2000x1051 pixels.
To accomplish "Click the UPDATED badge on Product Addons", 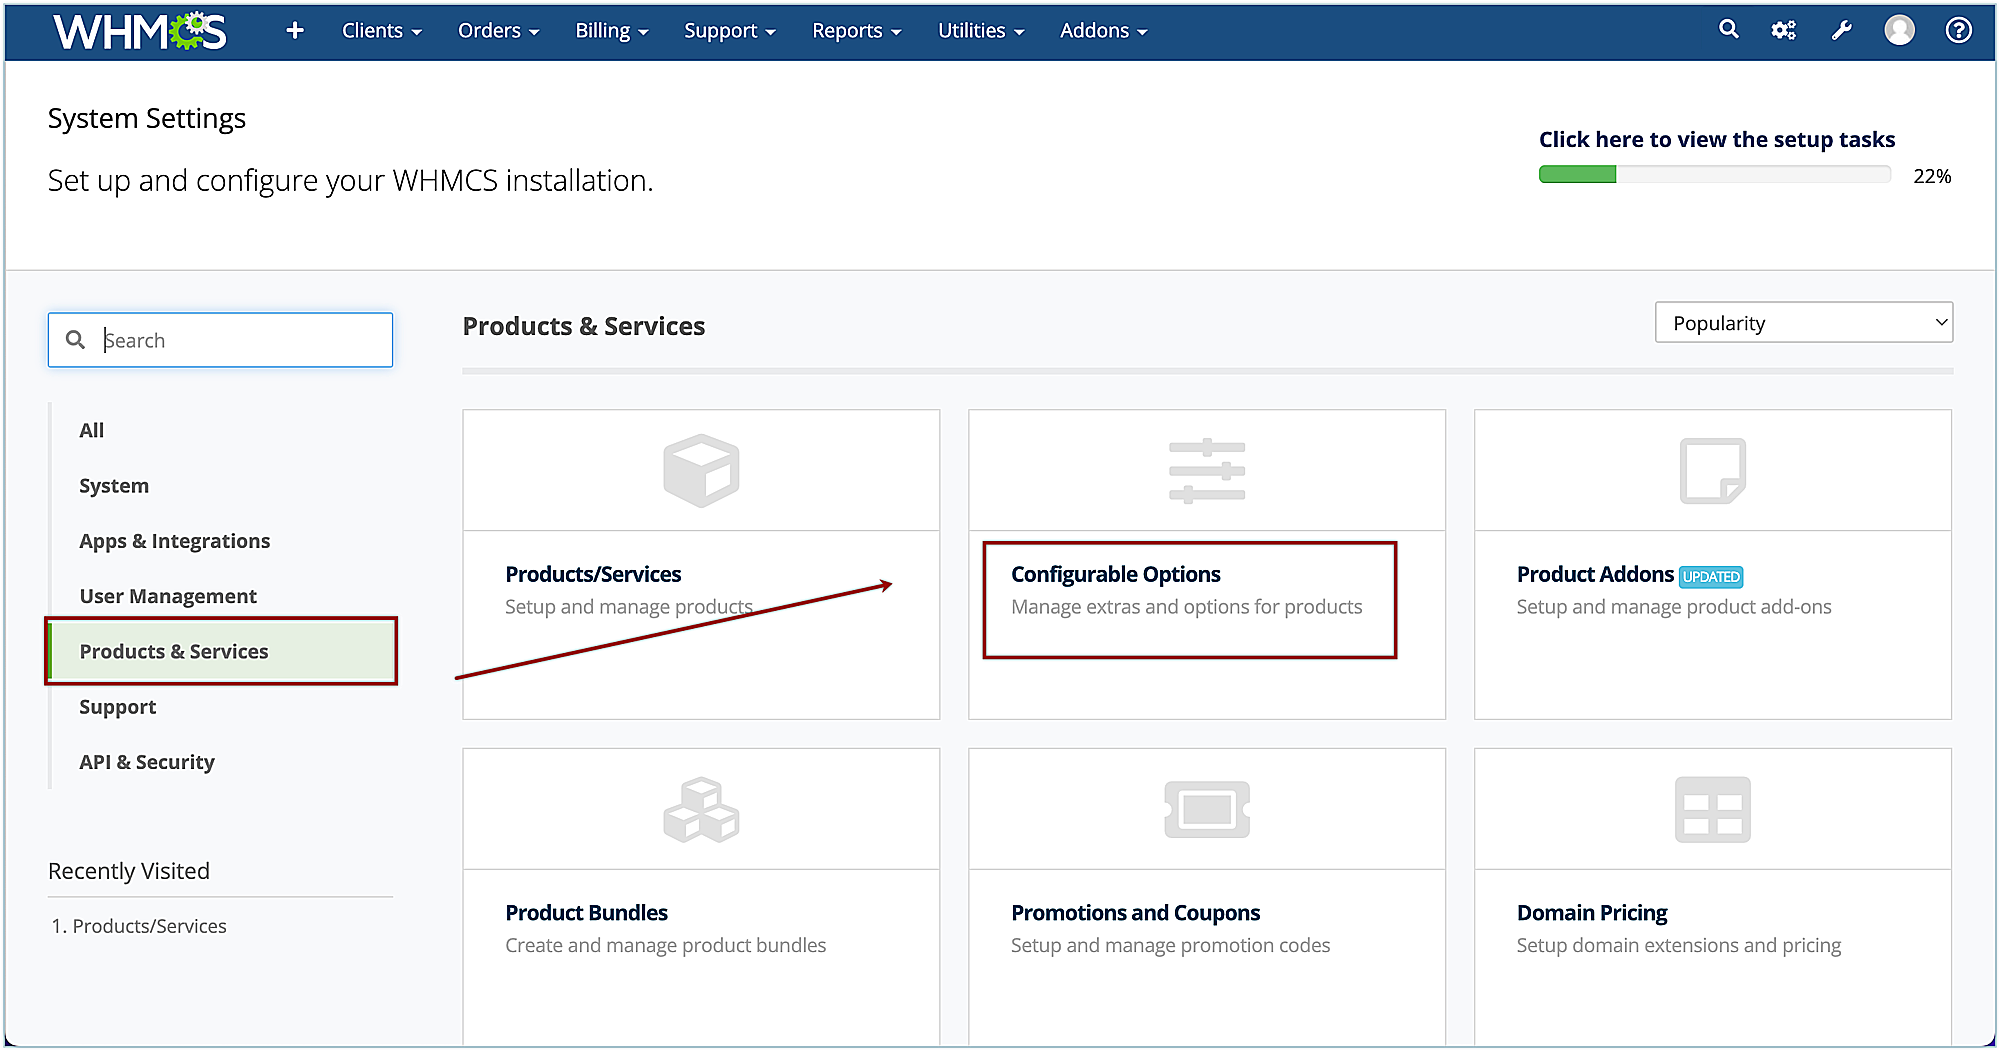I will pyautogui.click(x=1711, y=577).
